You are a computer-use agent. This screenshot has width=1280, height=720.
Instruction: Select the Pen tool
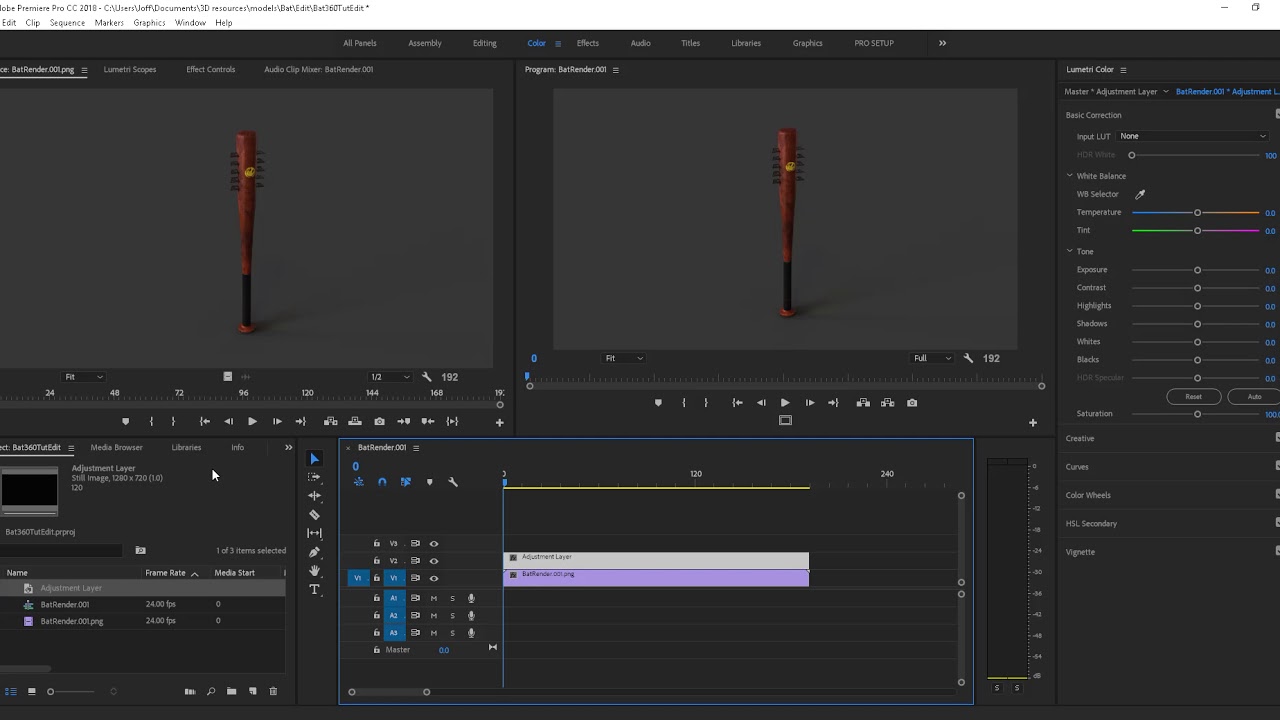(314, 552)
